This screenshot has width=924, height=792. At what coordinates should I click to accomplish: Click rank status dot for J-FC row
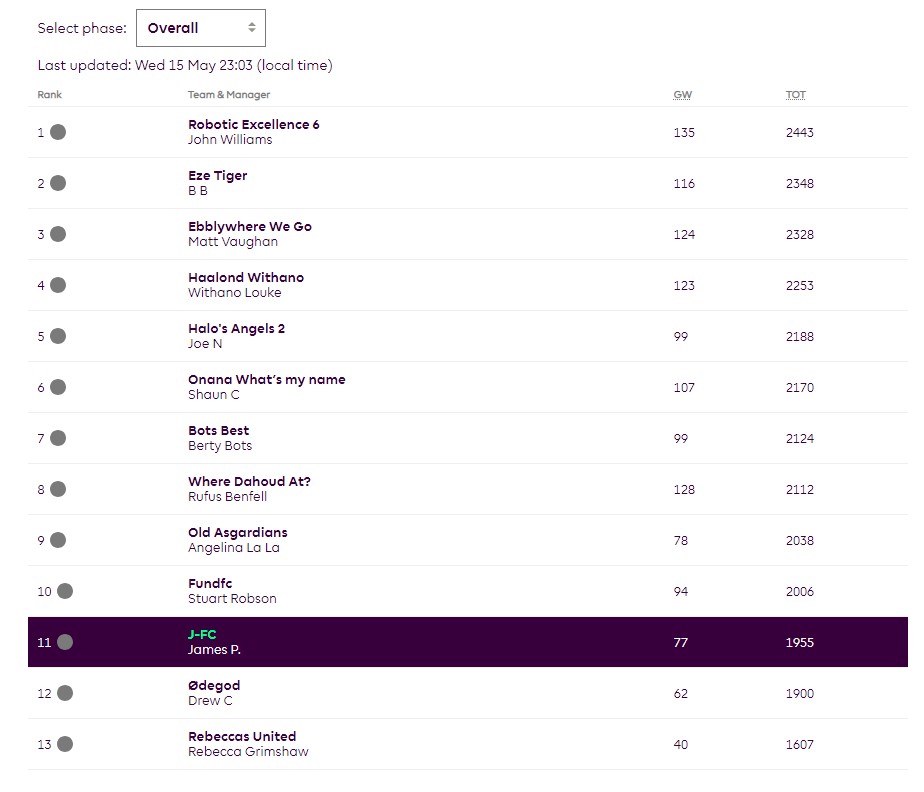coord(65,642)
